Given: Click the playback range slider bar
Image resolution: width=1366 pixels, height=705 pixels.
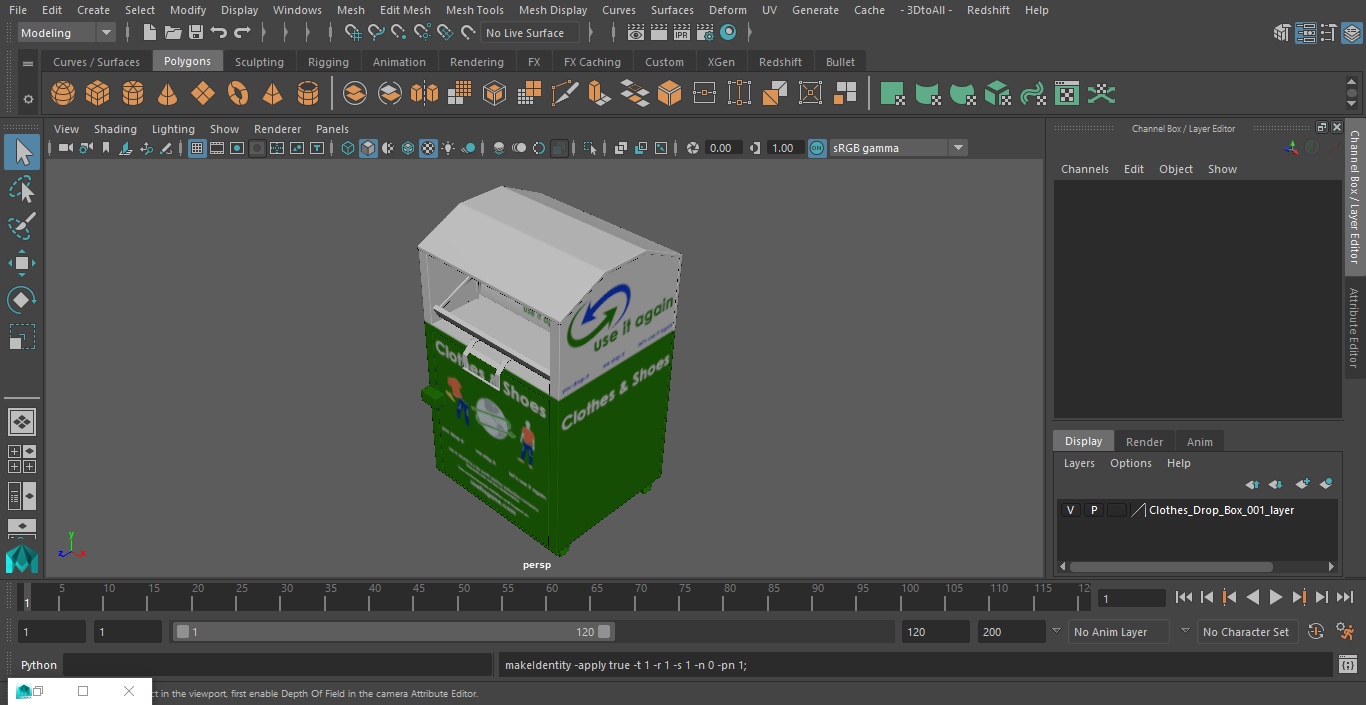Looking at the screenshot, I should click(x=393, y=632).
